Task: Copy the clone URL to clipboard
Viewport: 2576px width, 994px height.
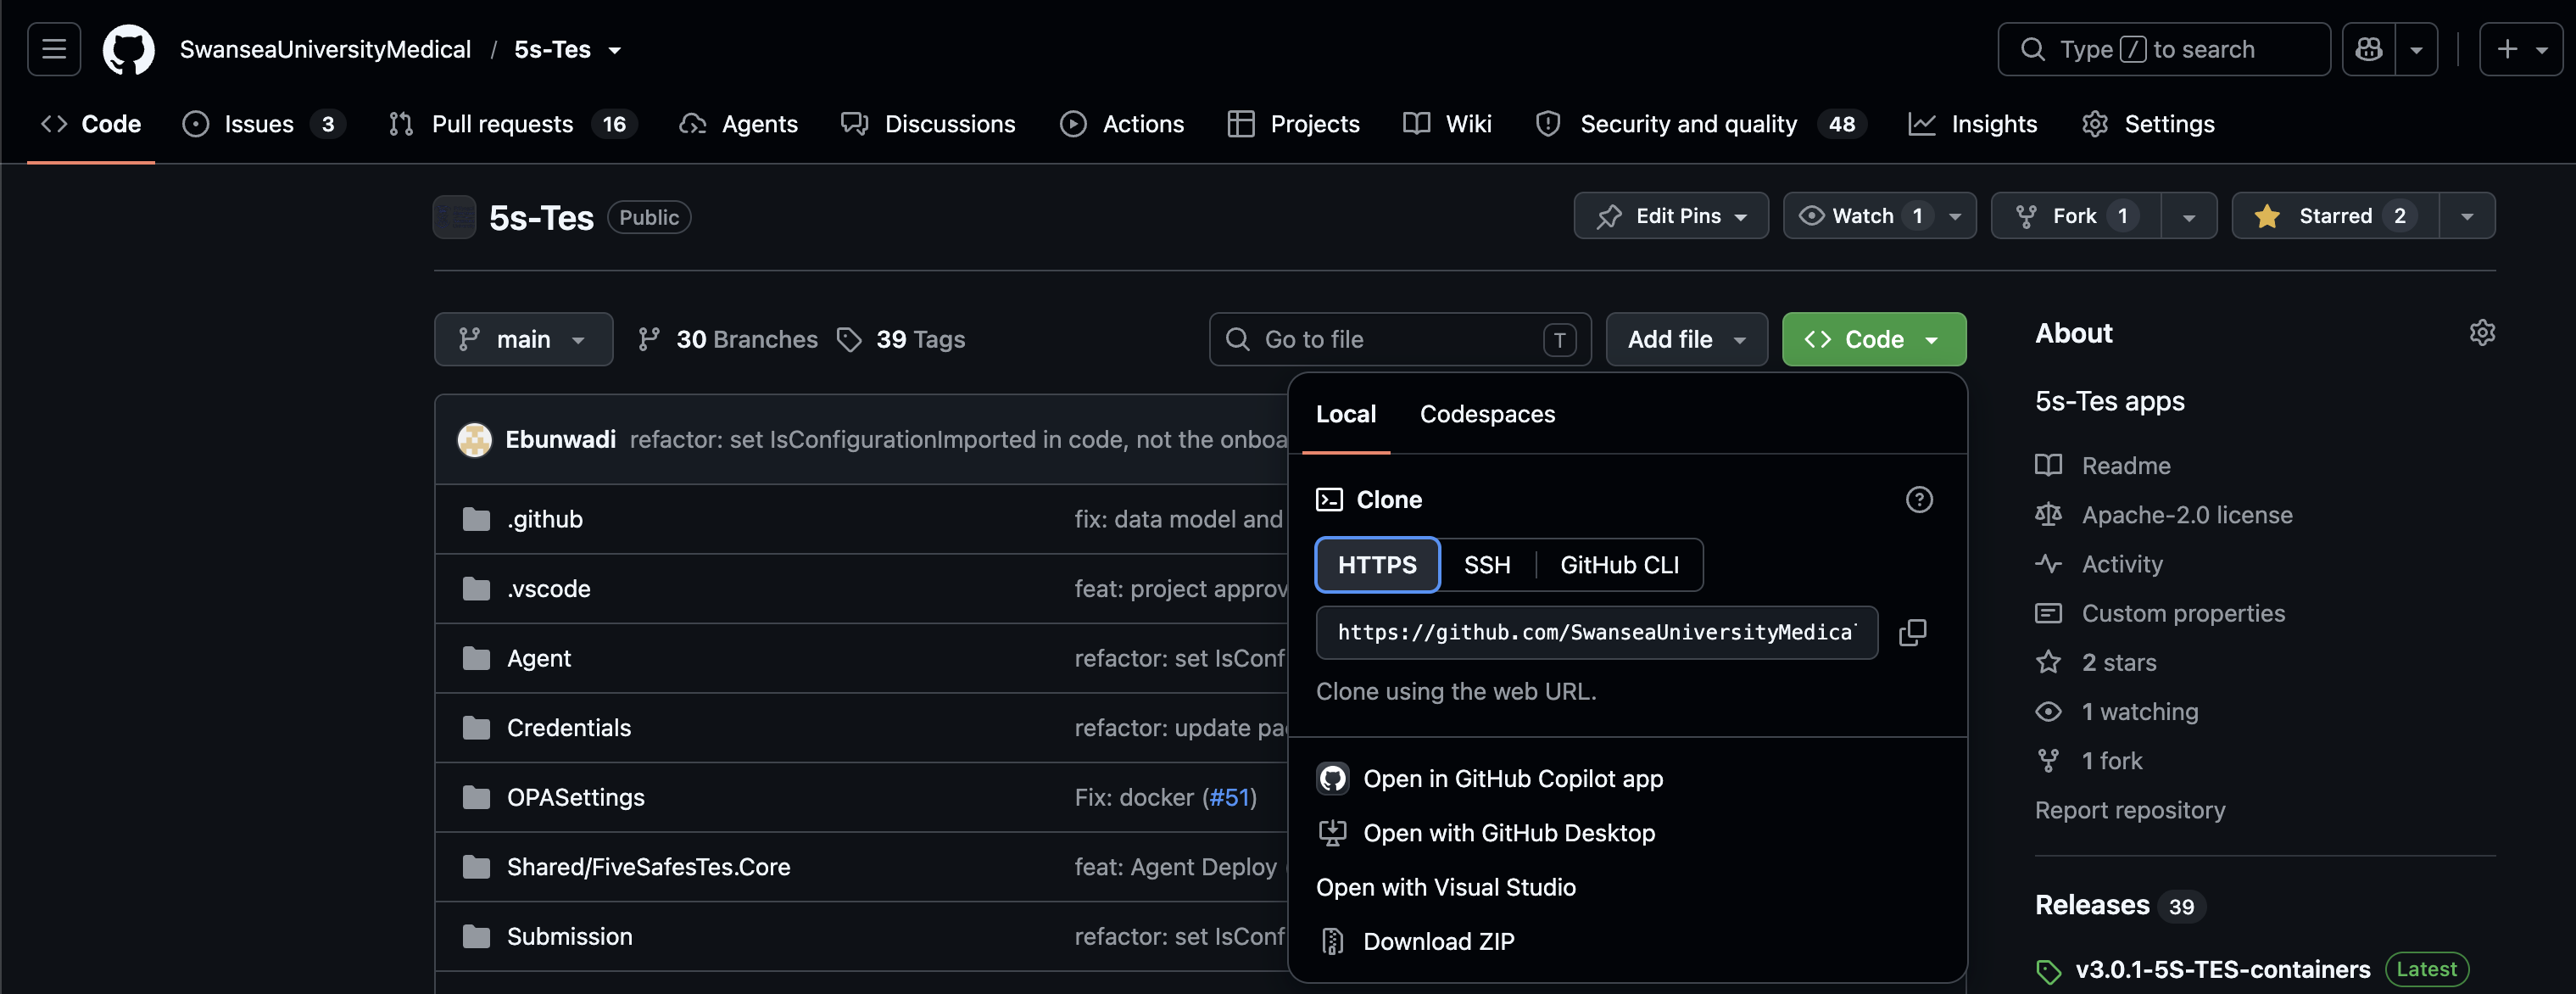Action: point(1912,633)
